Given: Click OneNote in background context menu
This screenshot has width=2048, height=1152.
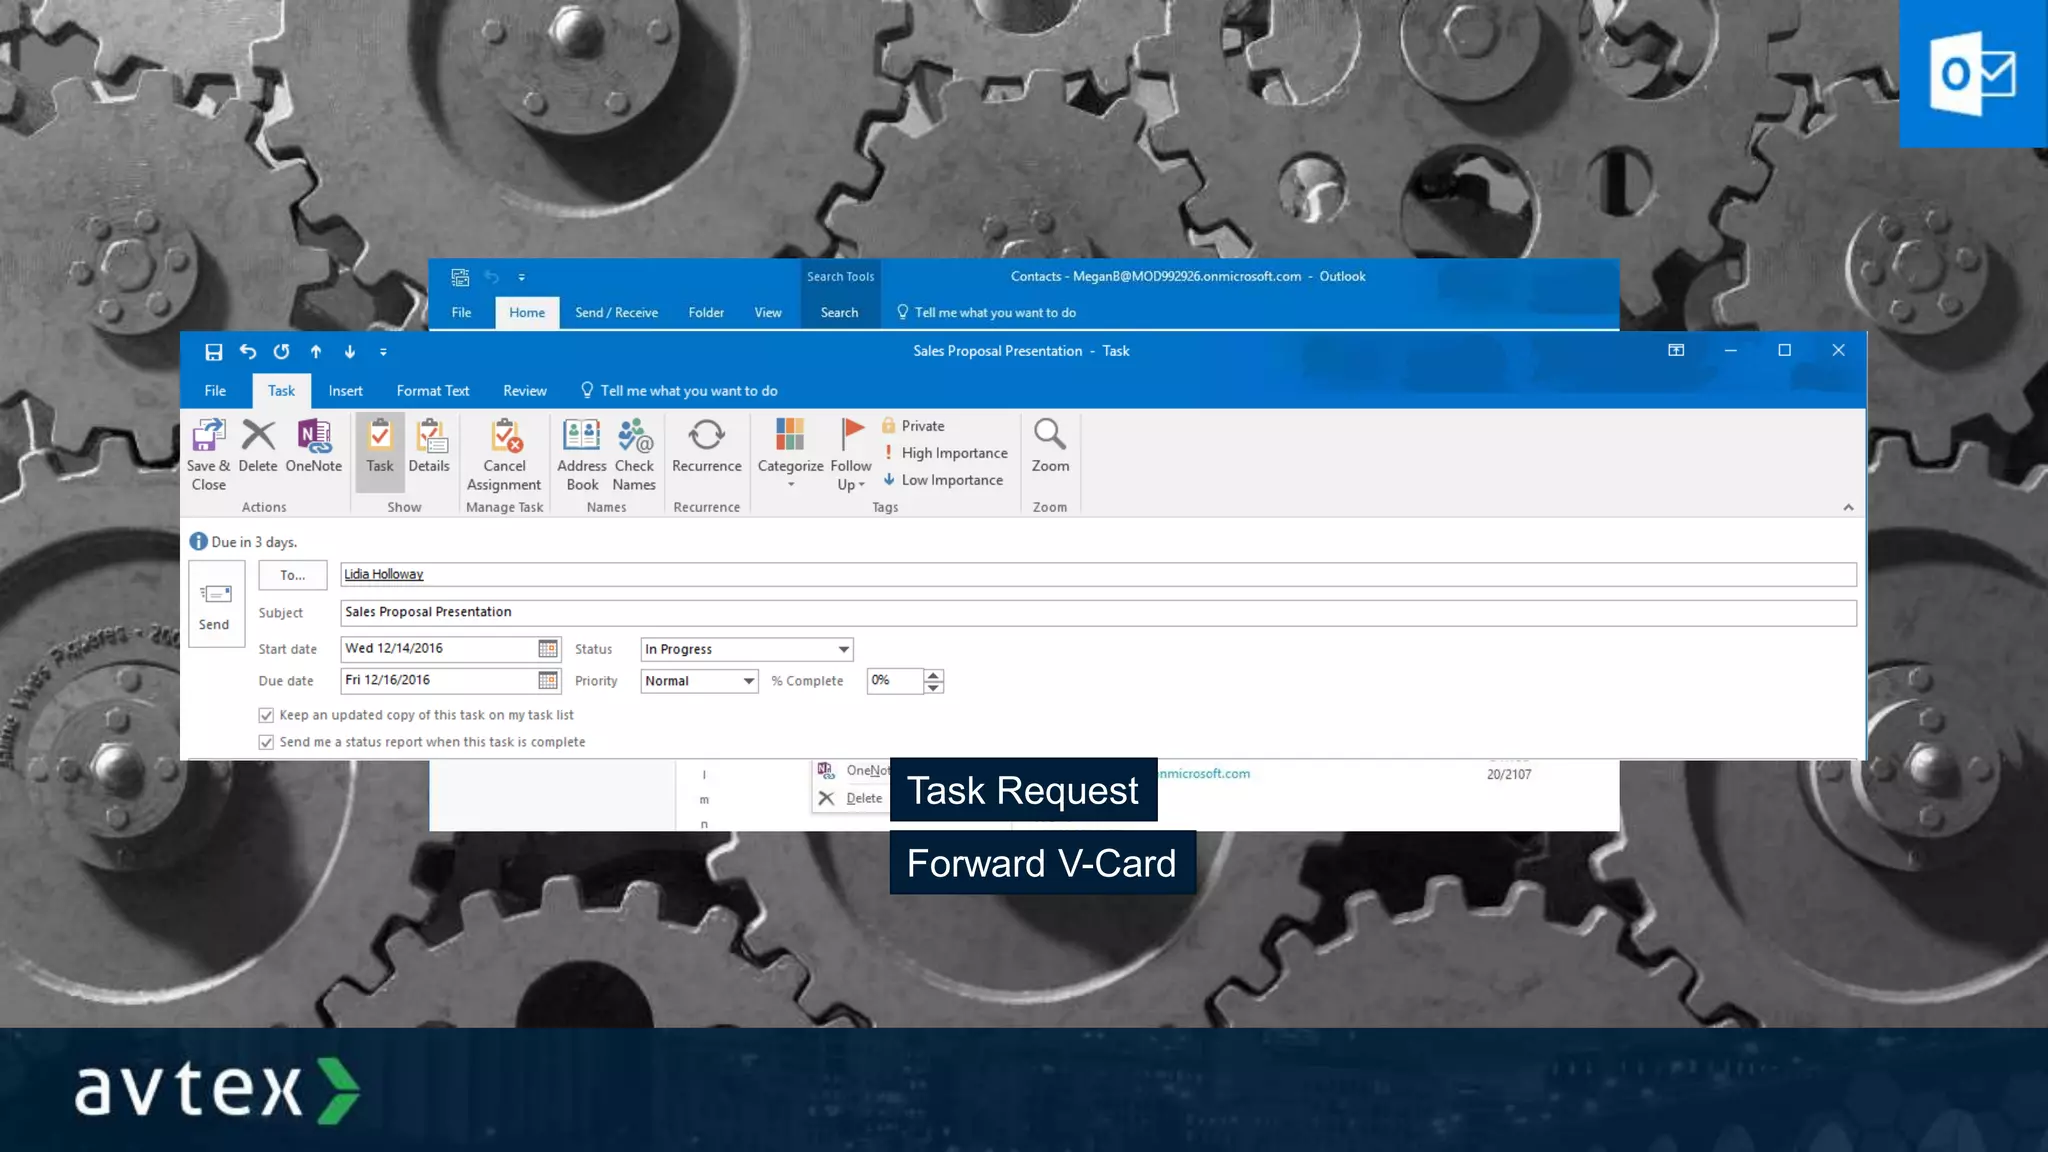Looking at the screenshot, I should [853, 770].
